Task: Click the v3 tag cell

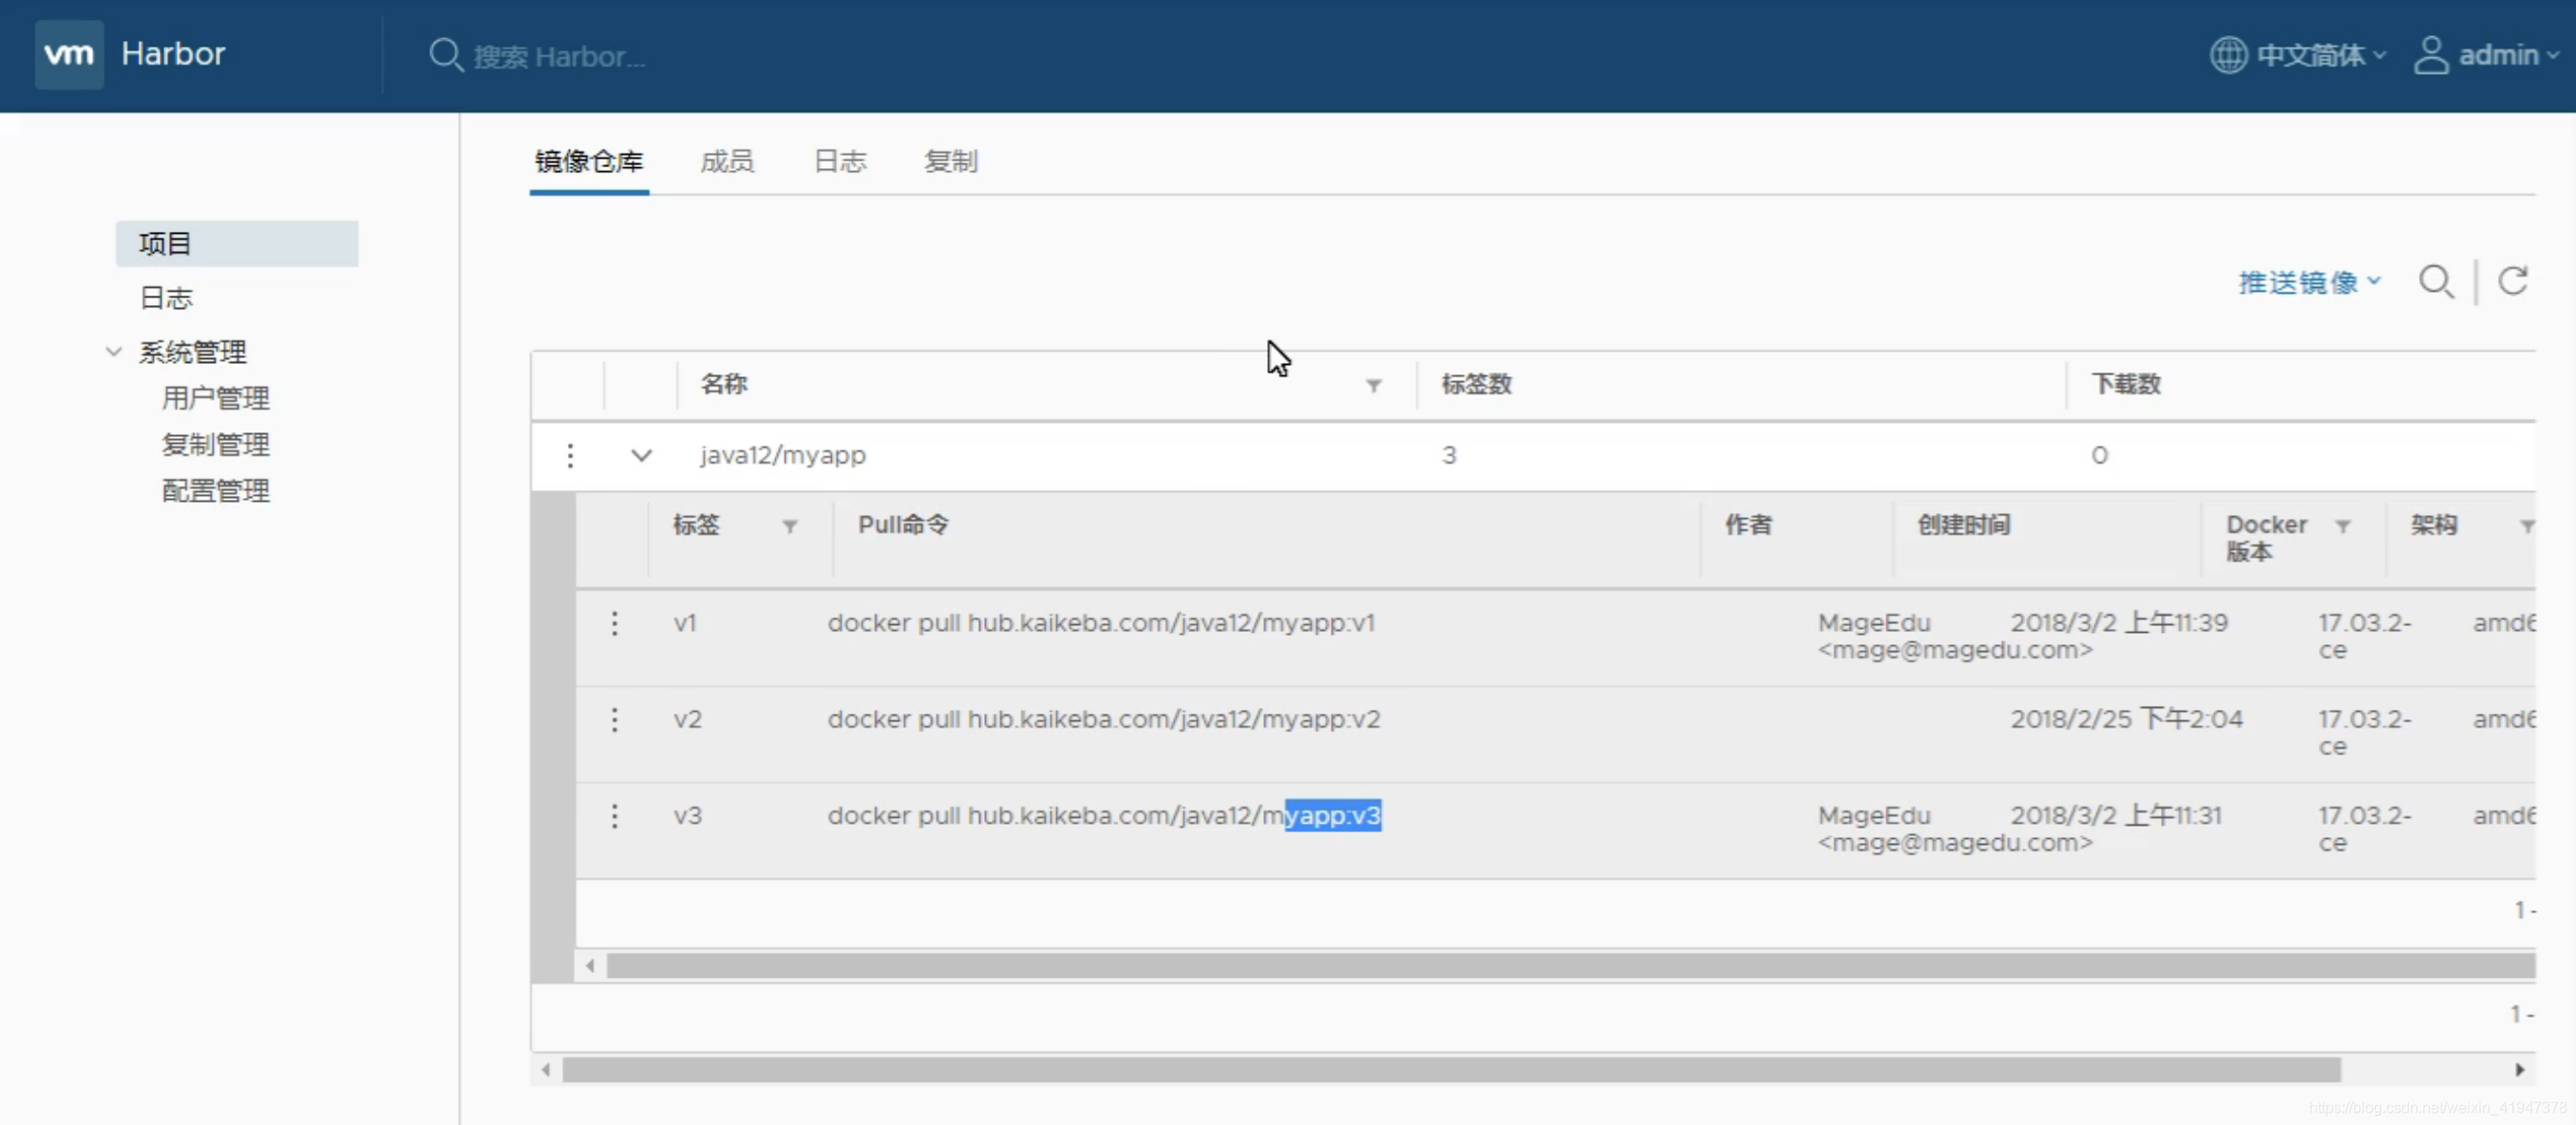Action: 687,816
